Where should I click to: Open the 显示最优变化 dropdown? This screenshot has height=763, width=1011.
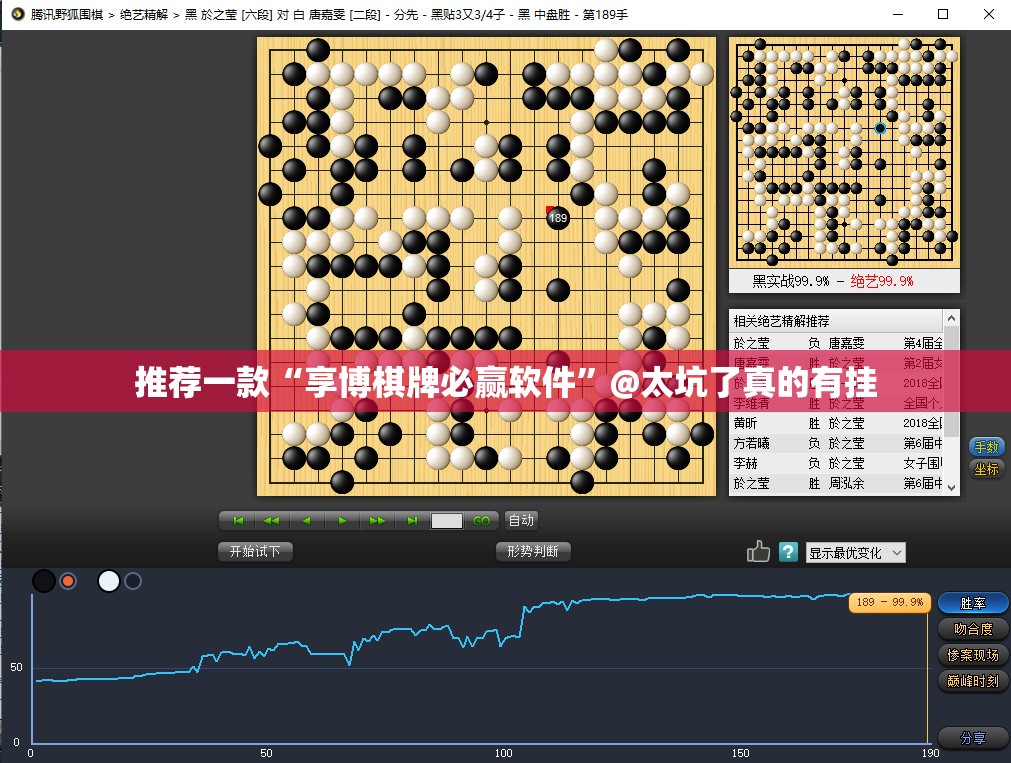[x=854, y=552]
